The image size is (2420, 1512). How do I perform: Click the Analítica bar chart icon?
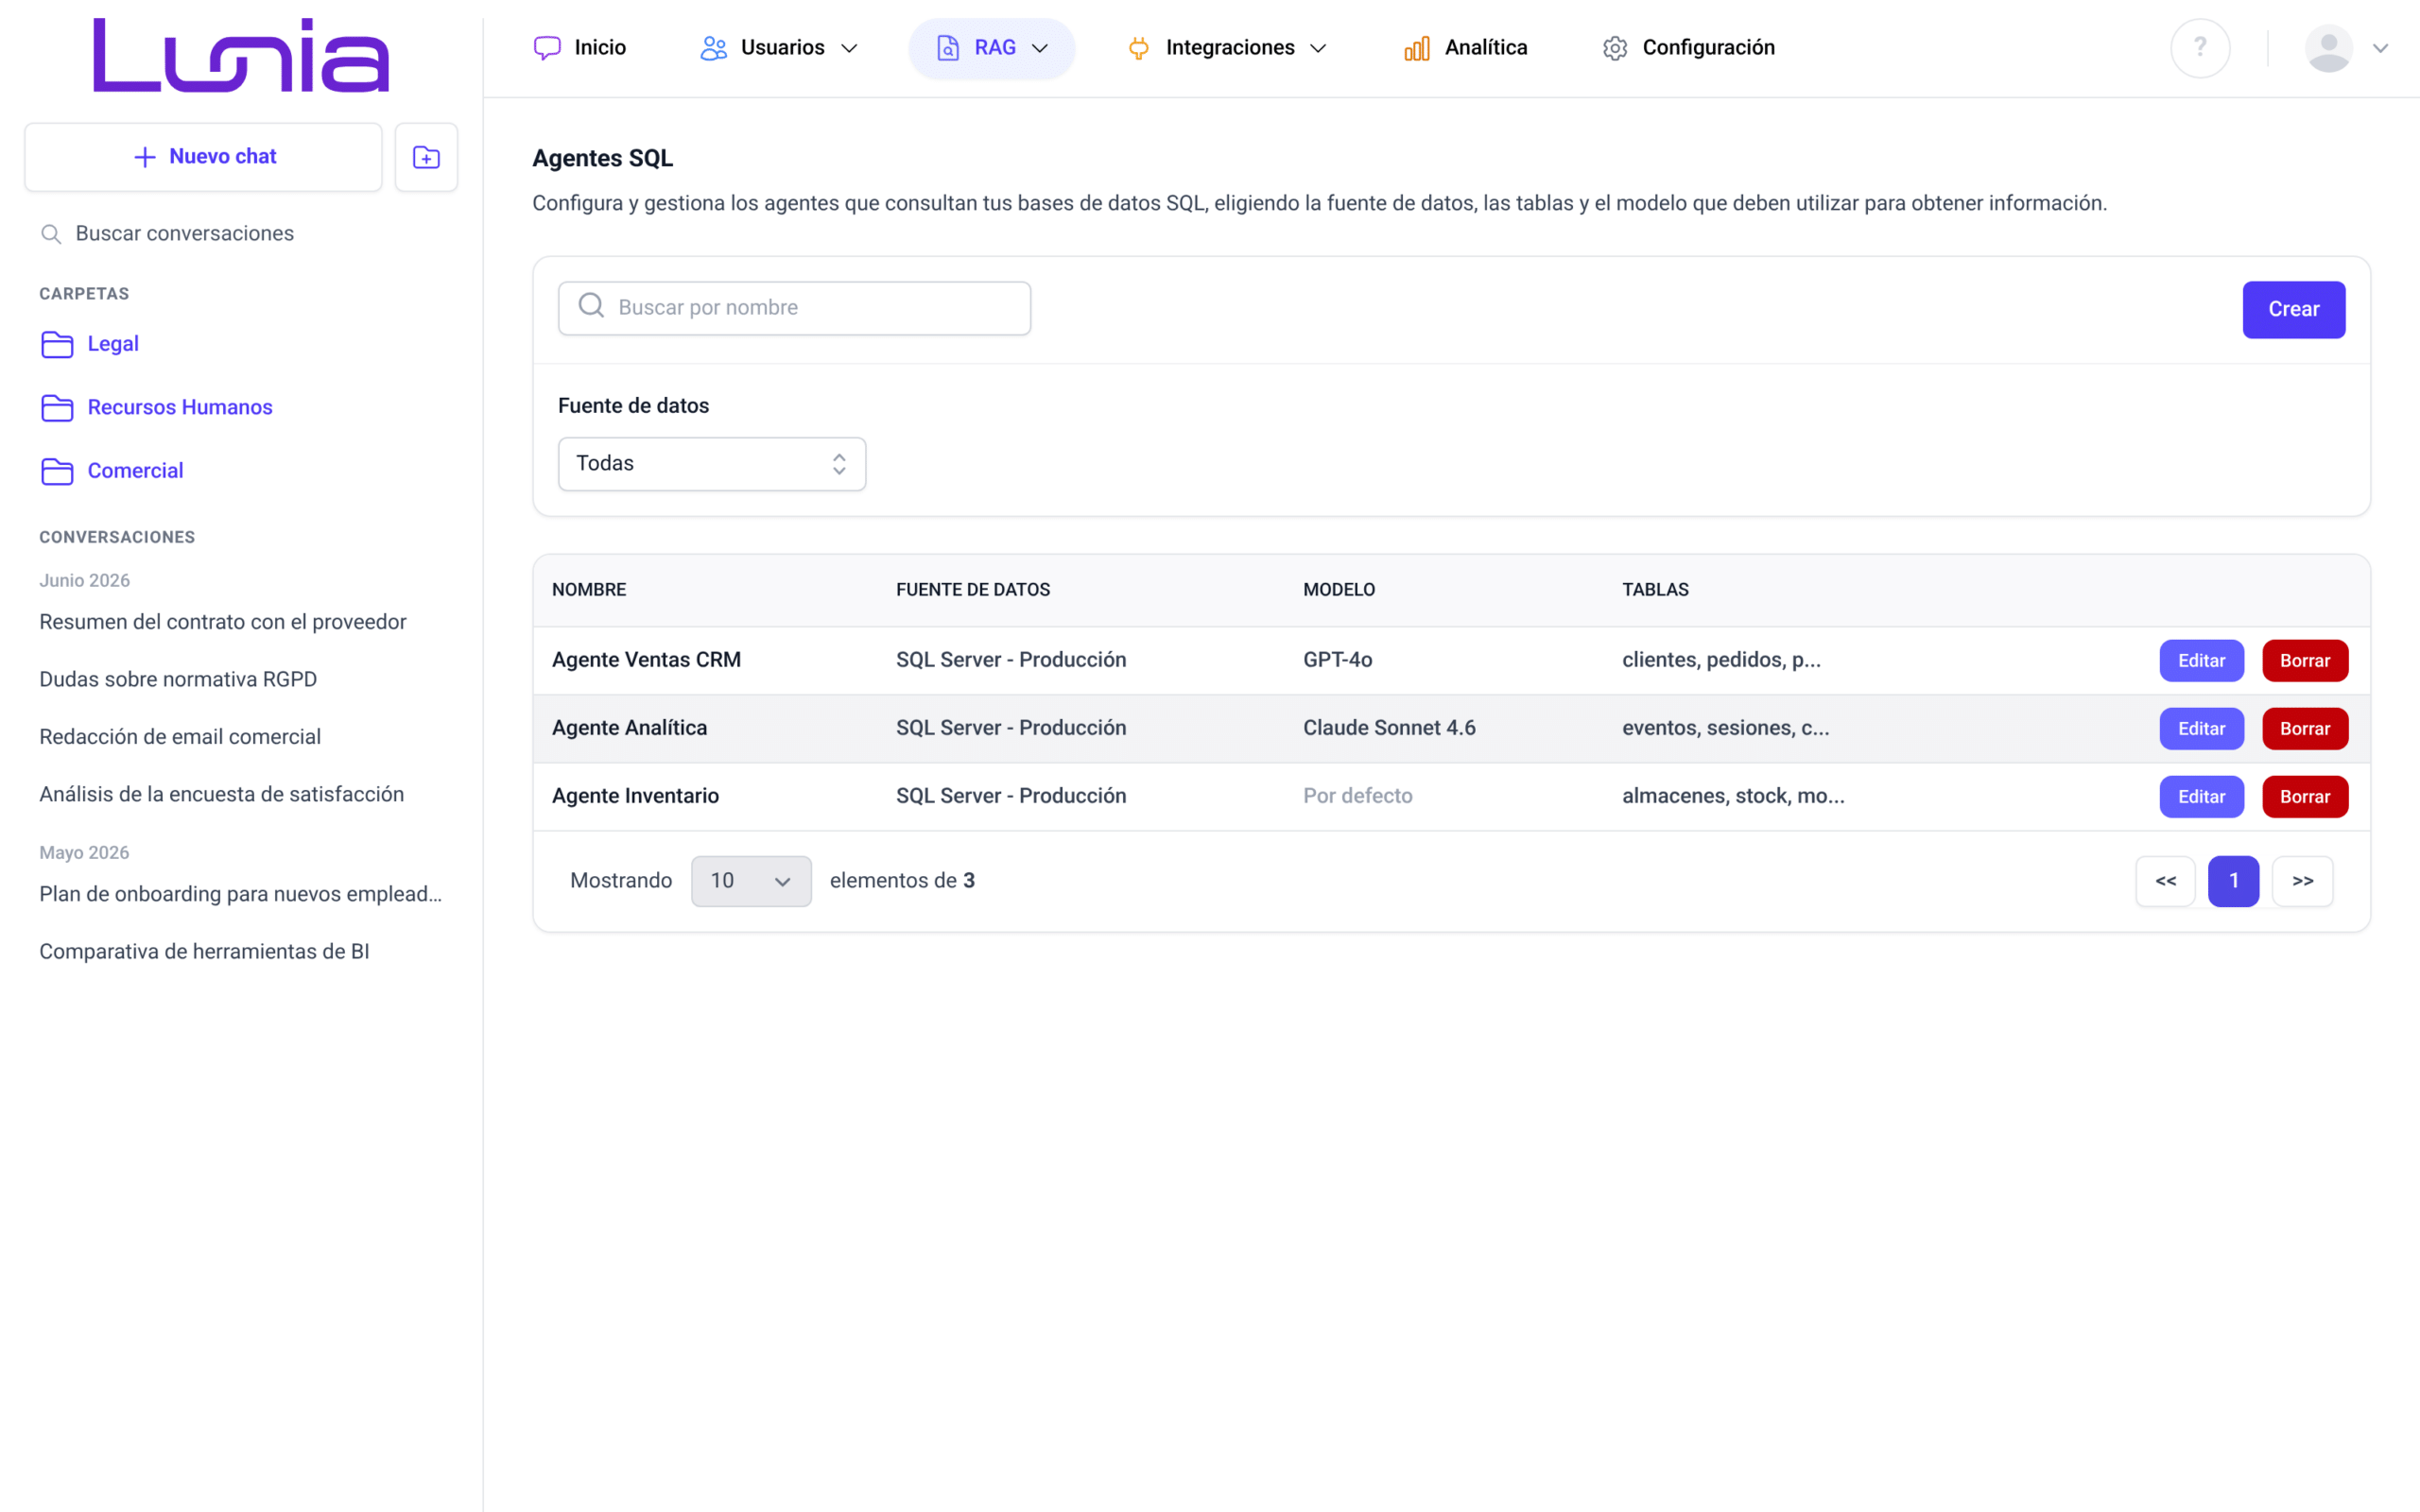pyautogui.click(x=1417, y=48)
